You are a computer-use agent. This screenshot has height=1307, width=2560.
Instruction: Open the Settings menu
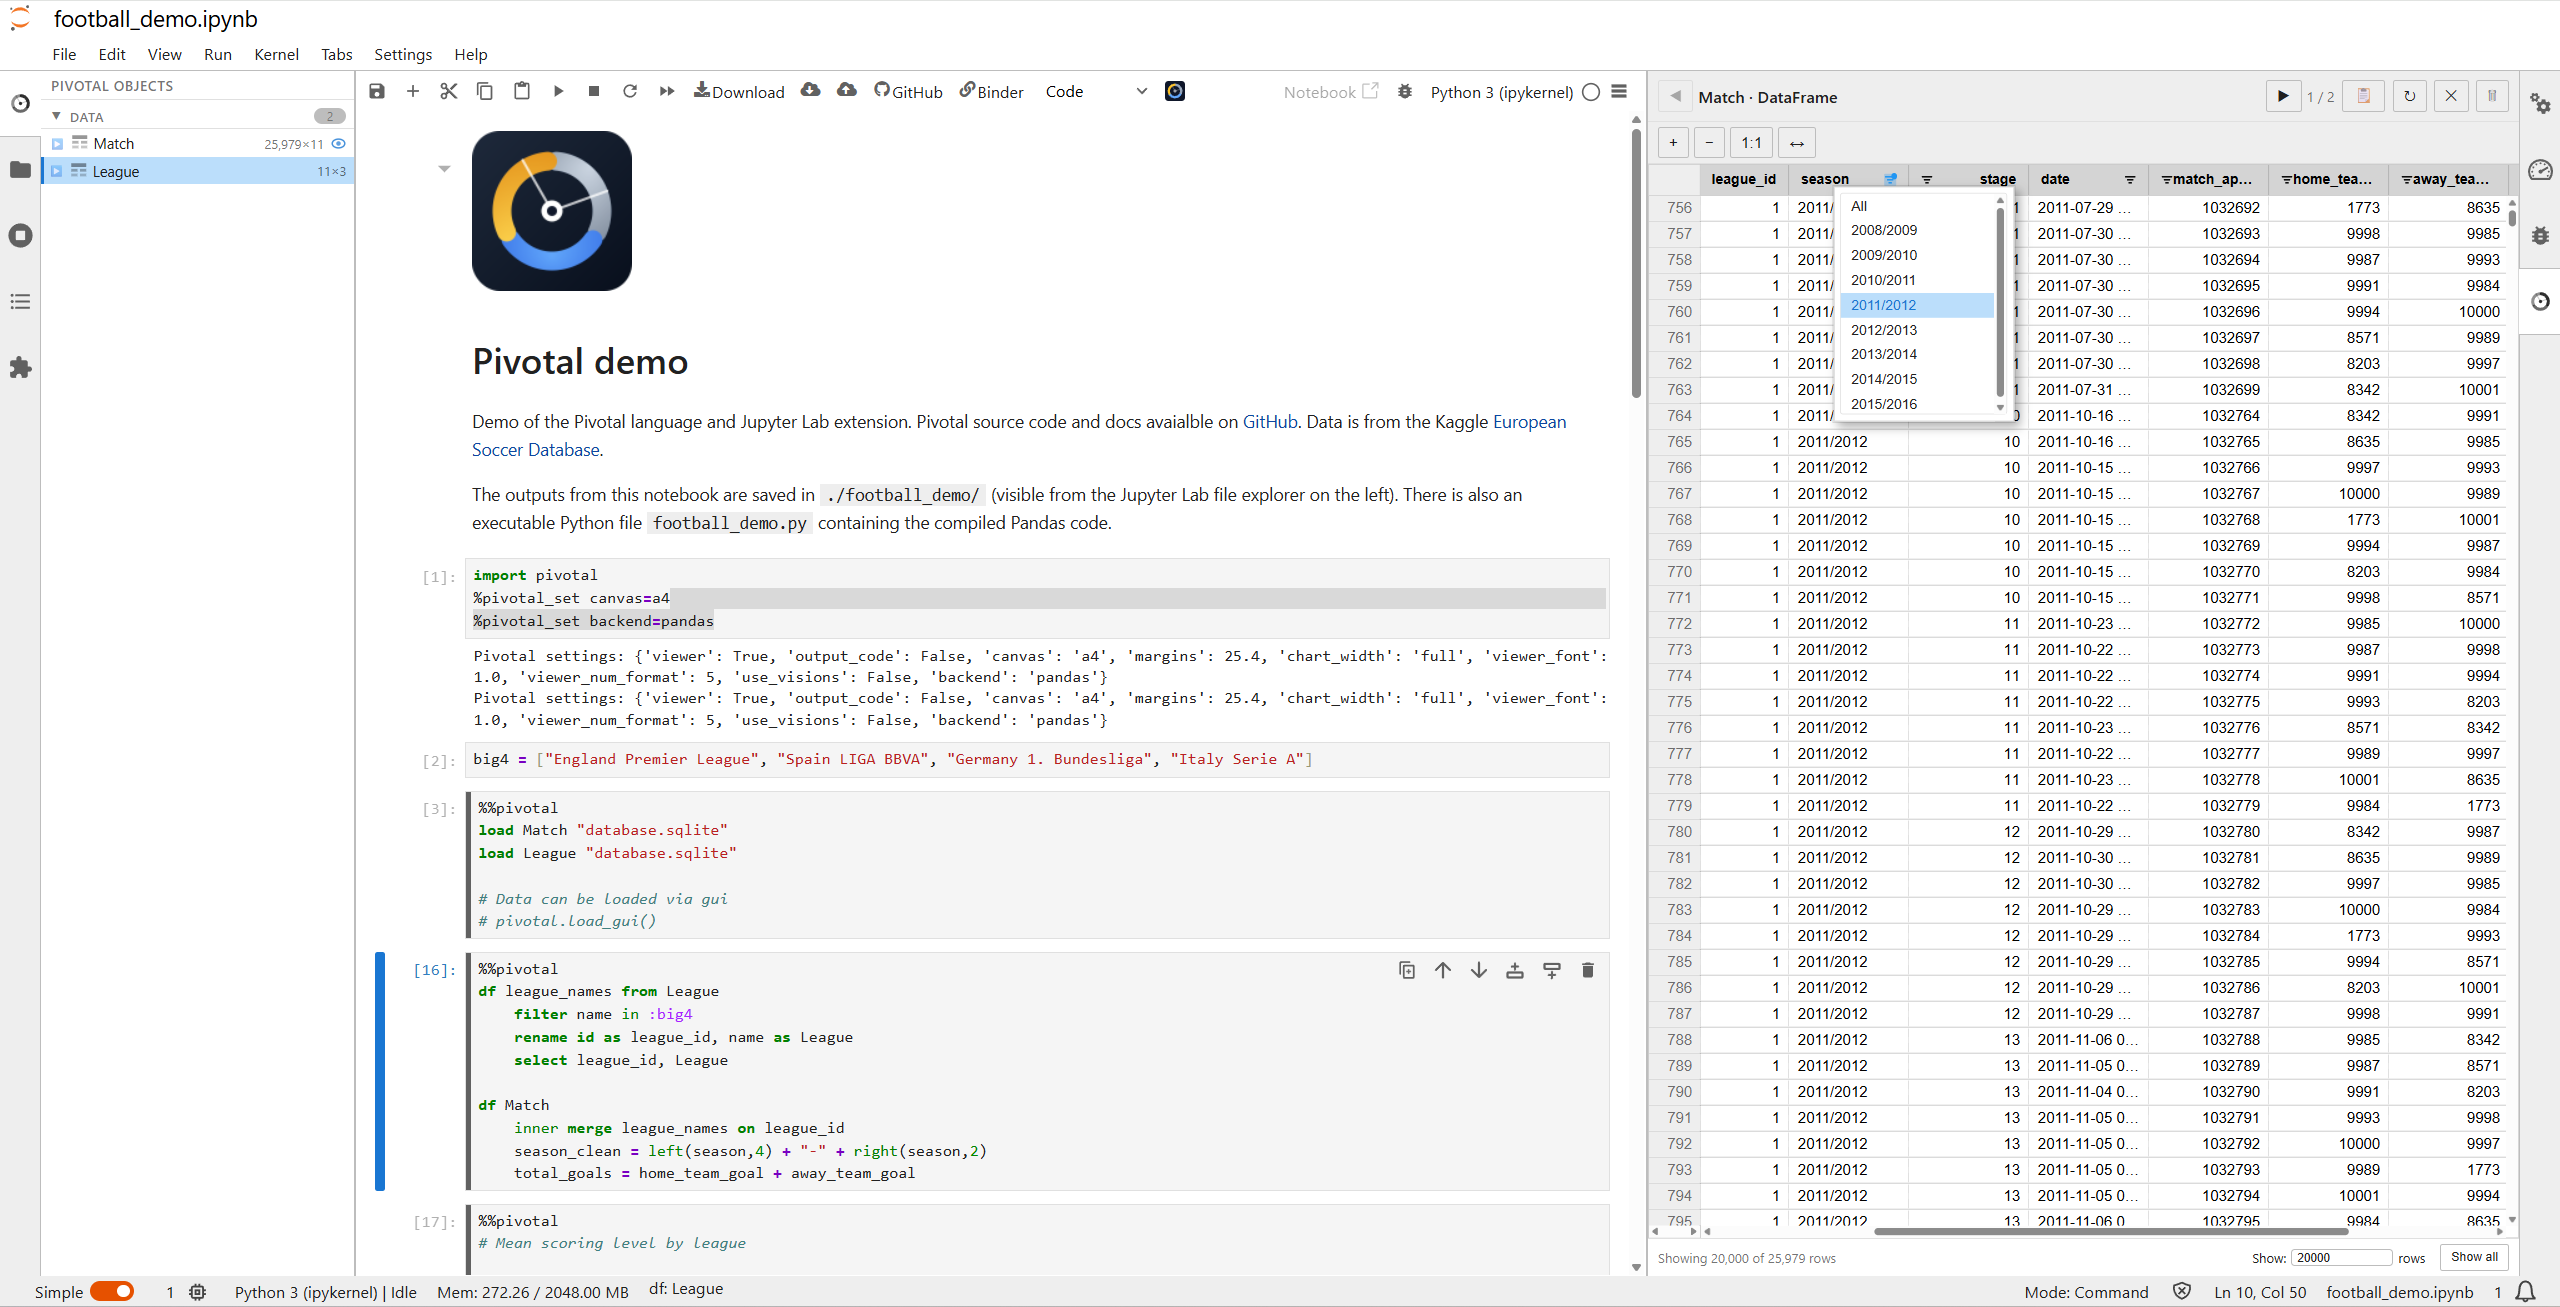pos(403,54)
